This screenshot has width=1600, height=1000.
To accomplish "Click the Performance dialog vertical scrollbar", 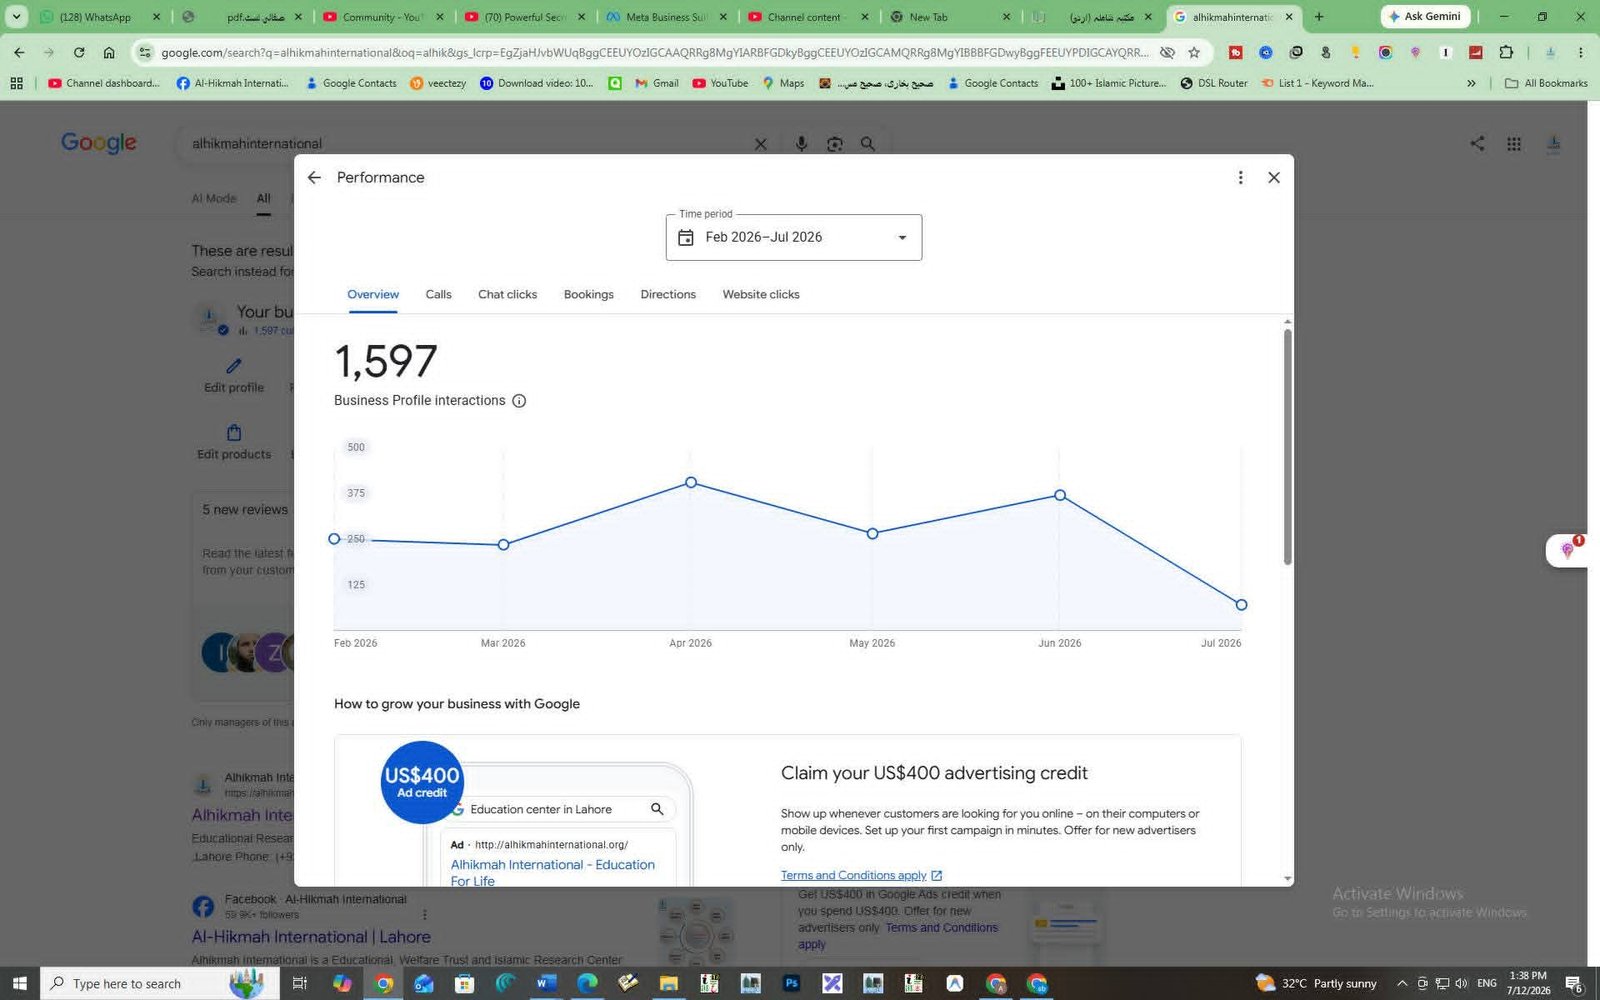I will point(1287,446).
